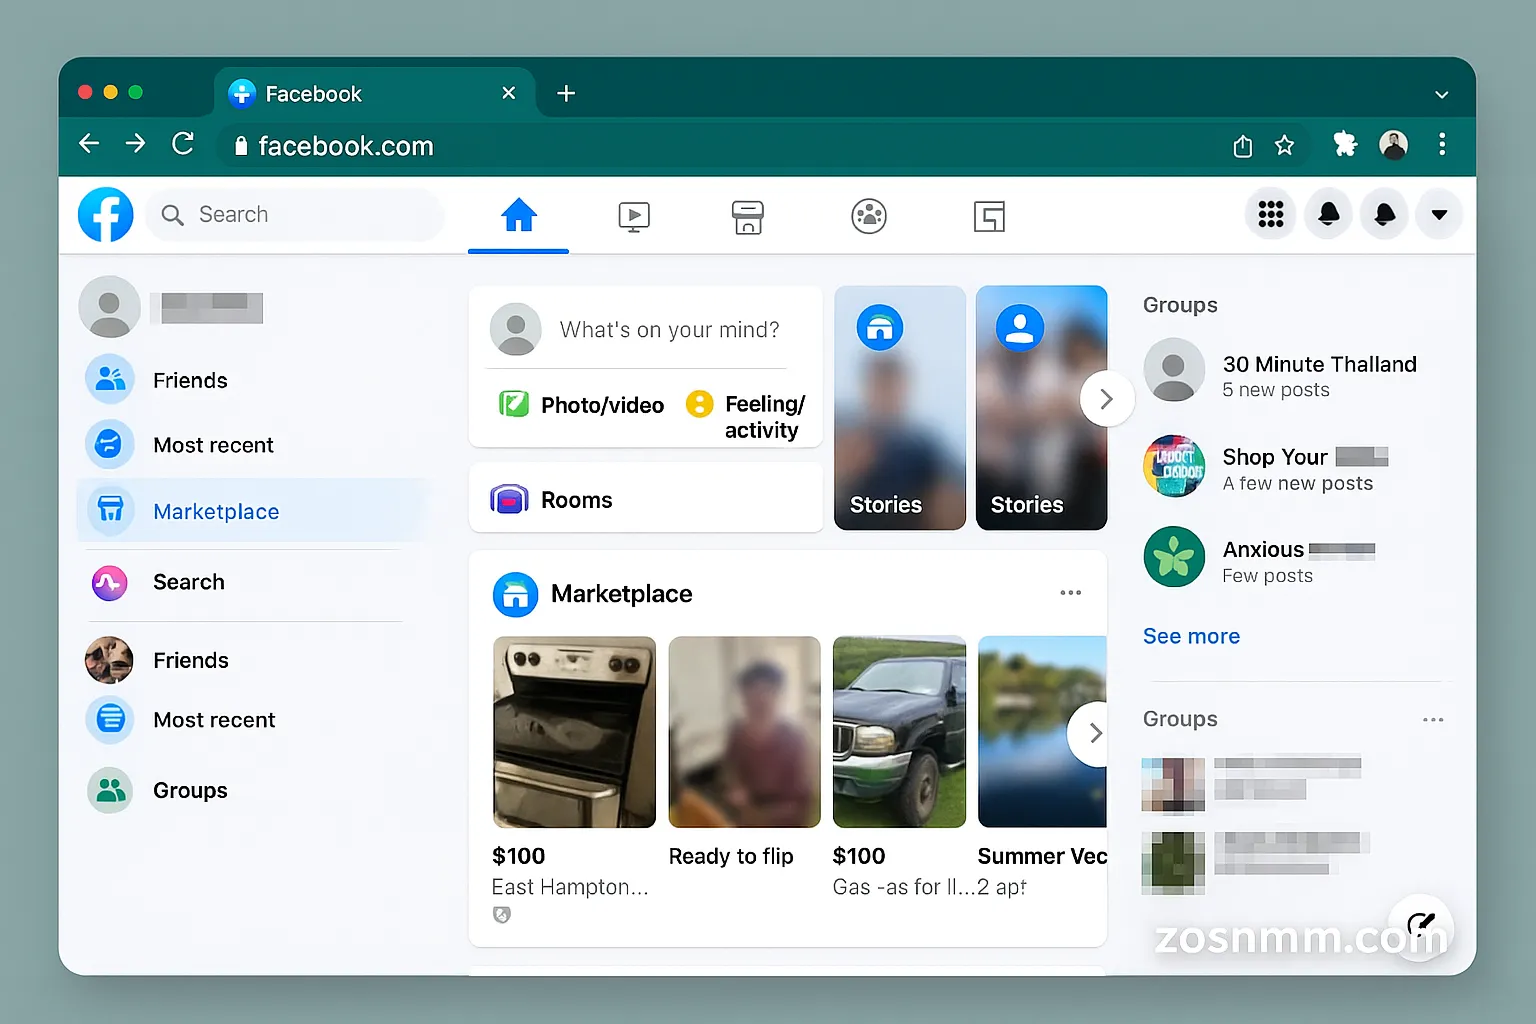
Task: Open your profile avatar in left sidebar
Action: pyautogui.click(x=110, y=306)
